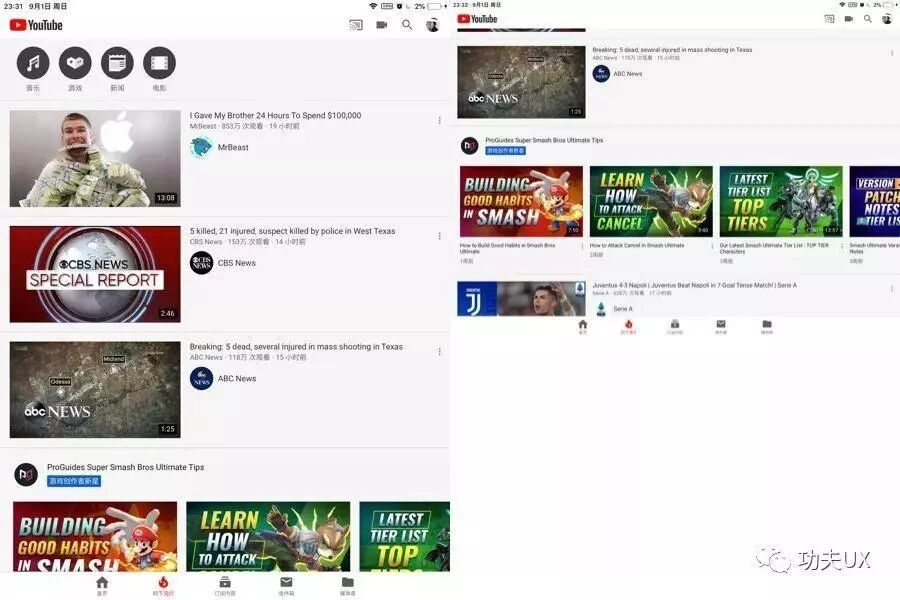Screen dimensions: 900x600
Task: Open Serie A channel avatar in right screen
Action: pyautogui.click(x=601, y=309)
